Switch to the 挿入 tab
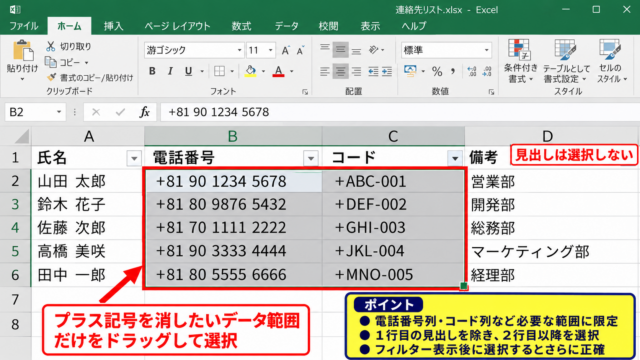The height and width of the screenshot is (360, 640). click(113, 26)
